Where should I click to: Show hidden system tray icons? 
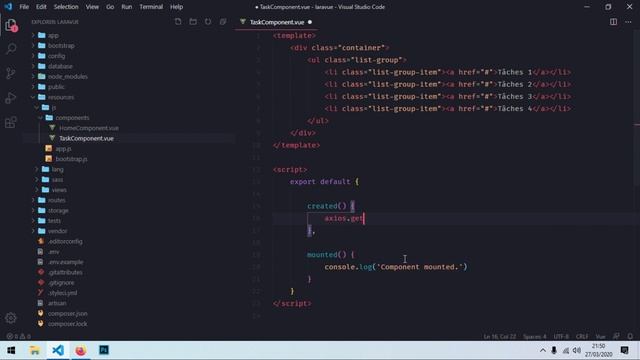[x=542, y=350]
